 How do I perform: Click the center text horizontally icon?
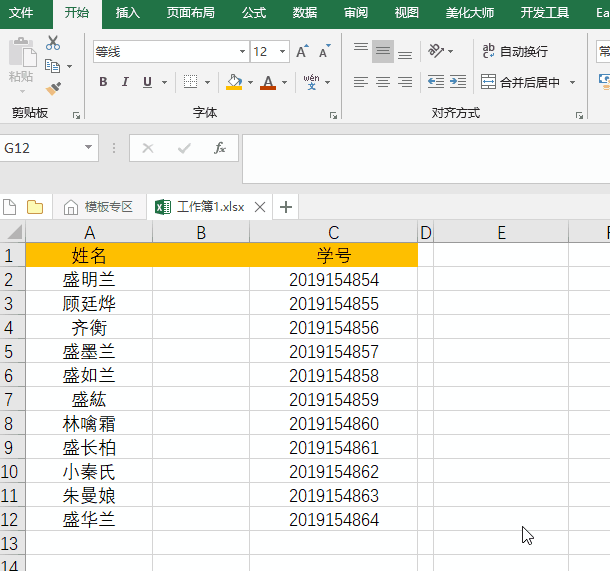click(x=383, y=82)
